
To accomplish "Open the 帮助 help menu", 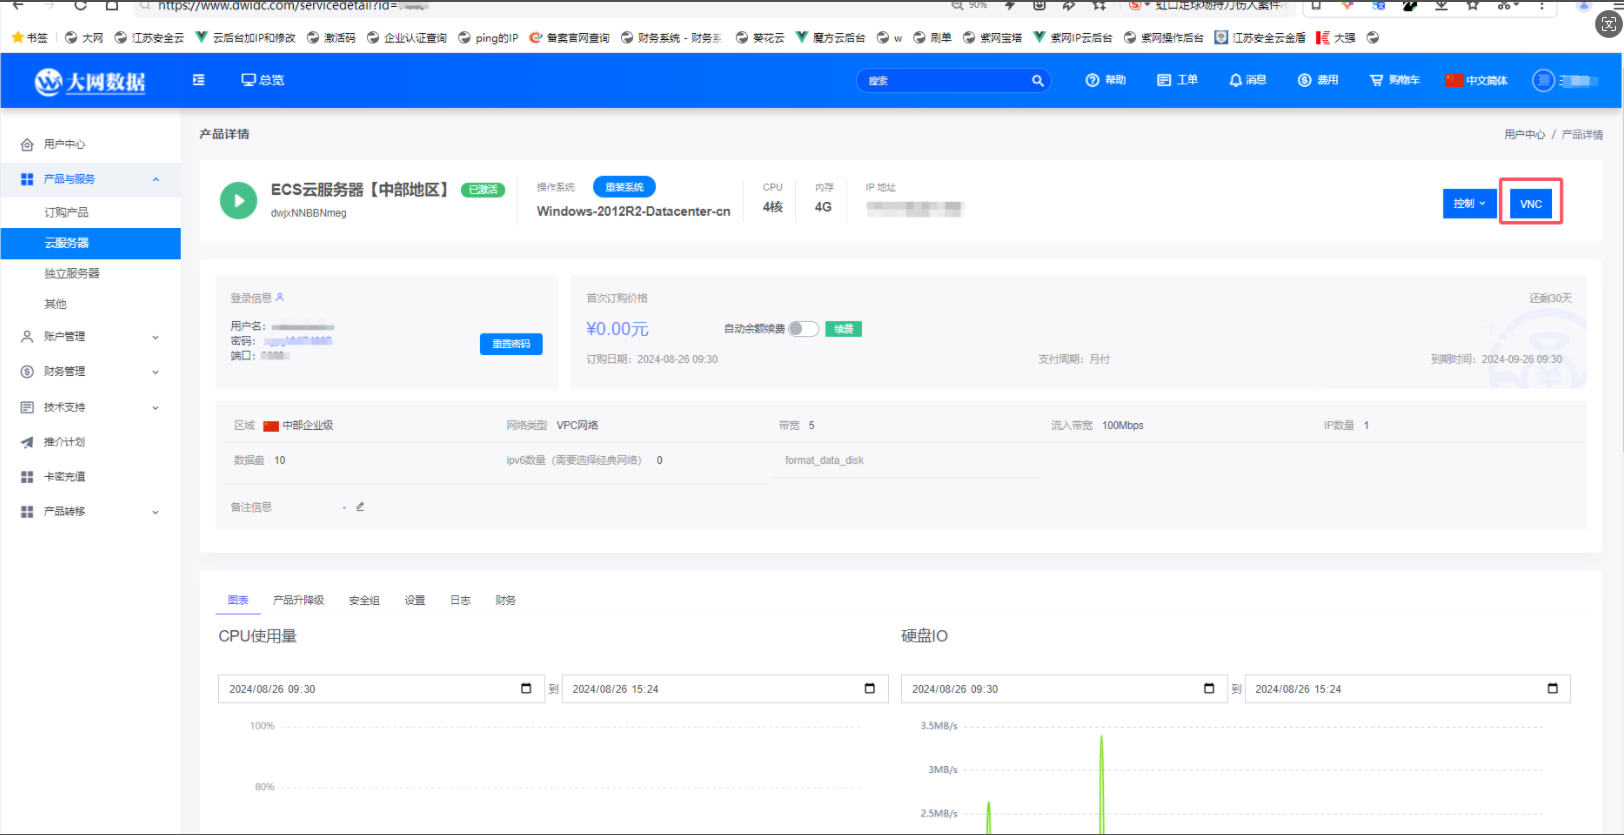I will [1106, 80].
